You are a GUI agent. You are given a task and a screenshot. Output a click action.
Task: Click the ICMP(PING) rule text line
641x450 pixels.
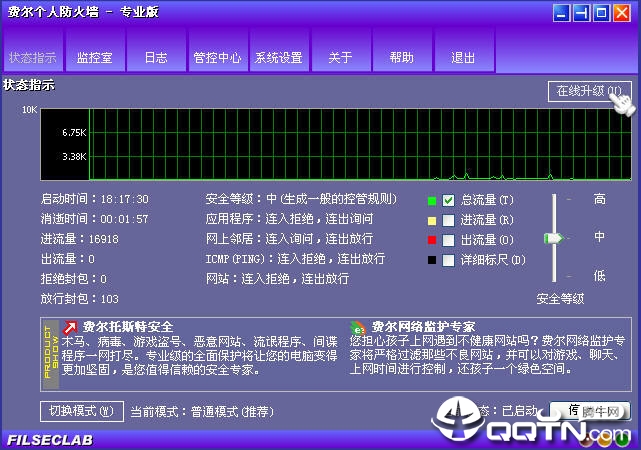(295, 259)
